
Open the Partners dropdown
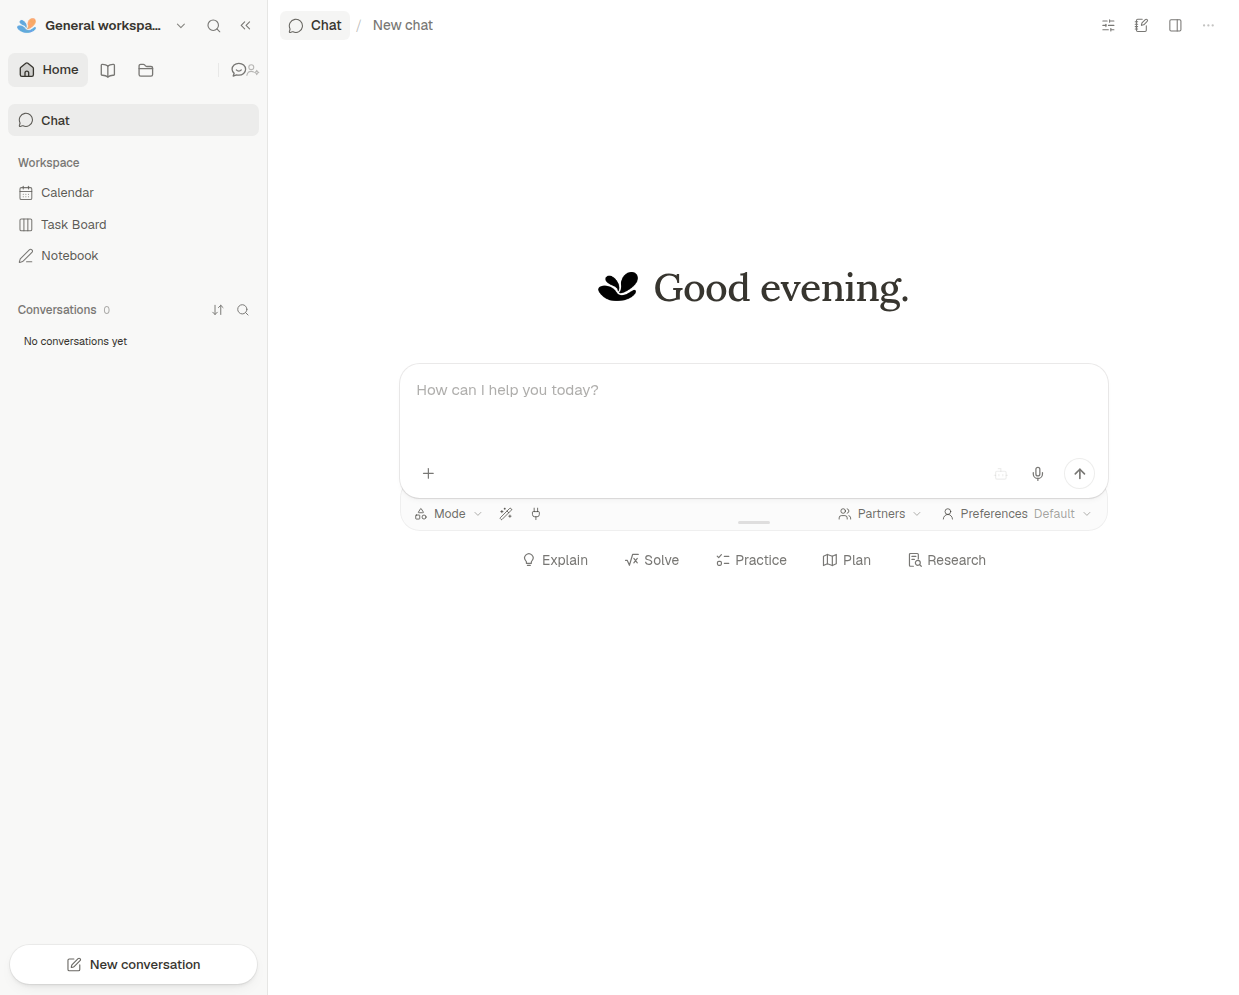click(x=880, y=514)
